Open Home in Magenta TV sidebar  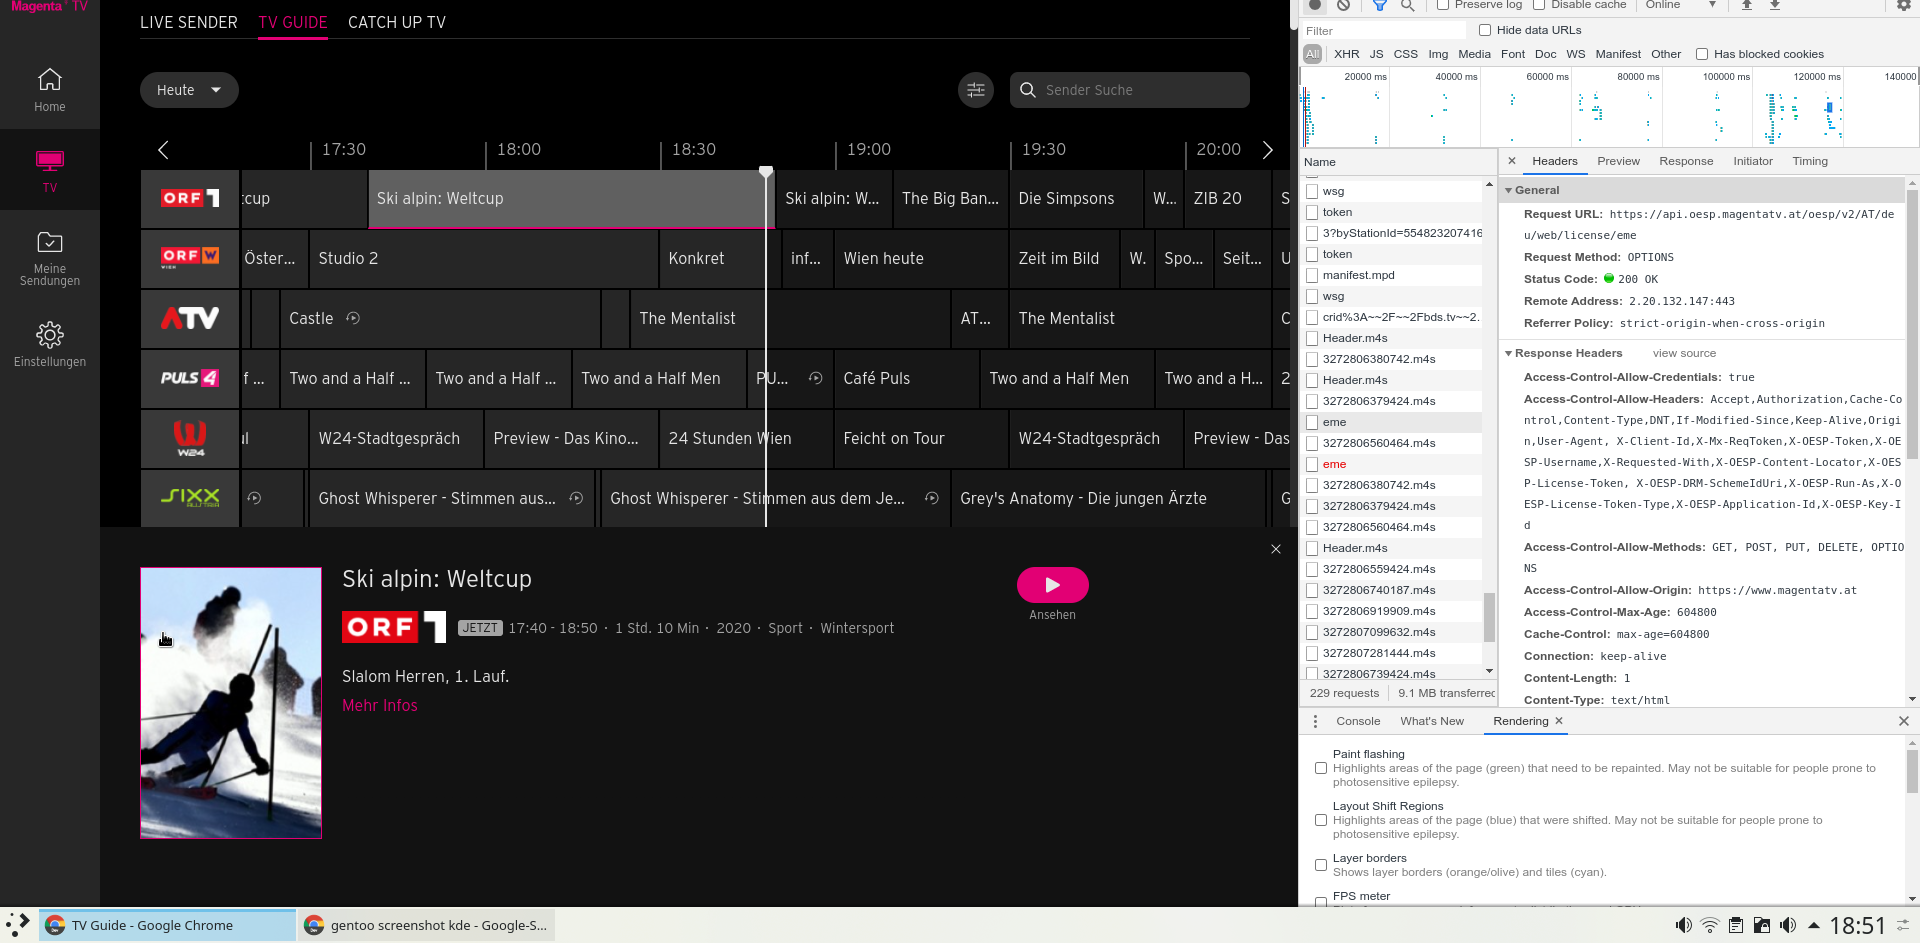[x=49, y=89]
